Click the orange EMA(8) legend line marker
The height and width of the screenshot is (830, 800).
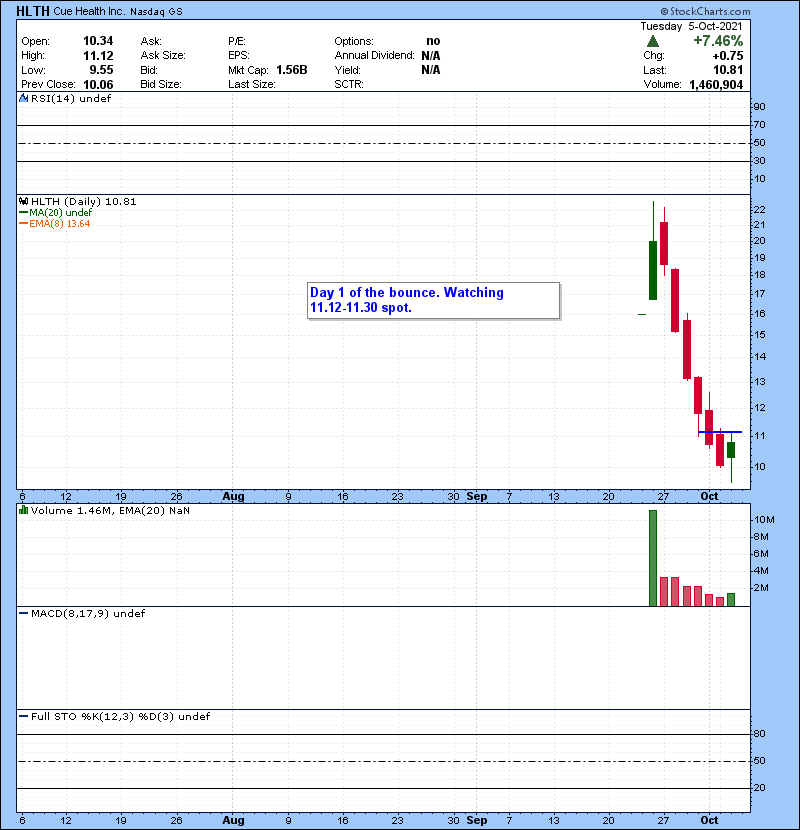23,224
